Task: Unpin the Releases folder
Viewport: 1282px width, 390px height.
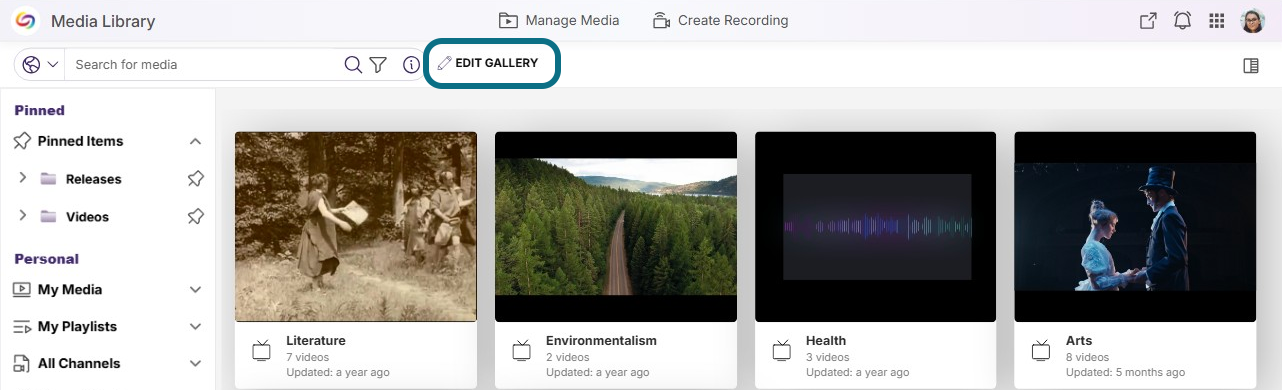Action: 196,179
